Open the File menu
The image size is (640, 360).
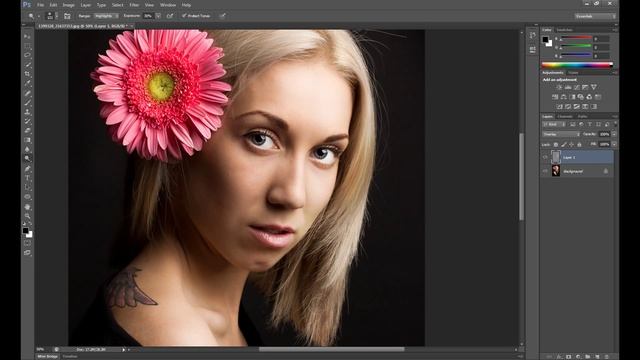[40, 5]
